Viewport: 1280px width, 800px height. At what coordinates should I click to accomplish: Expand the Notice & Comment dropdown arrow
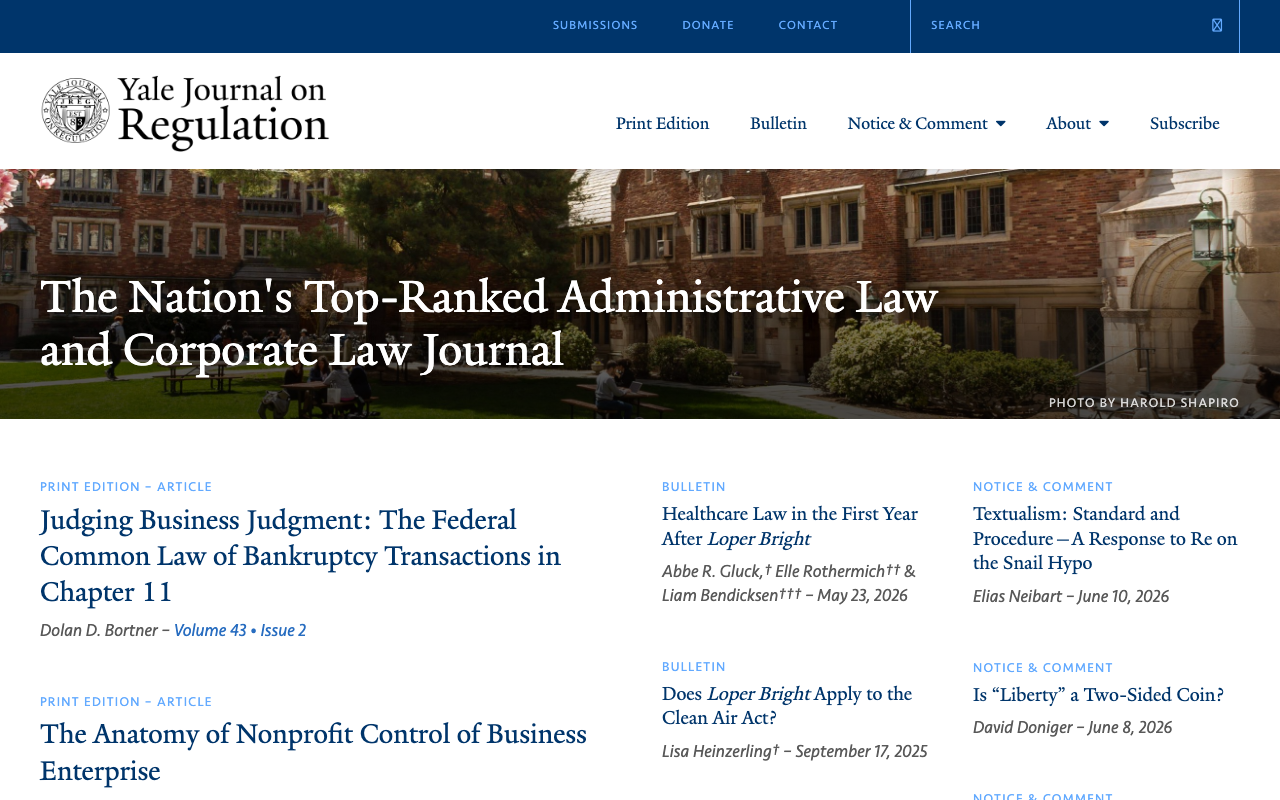pos(1001,124)
